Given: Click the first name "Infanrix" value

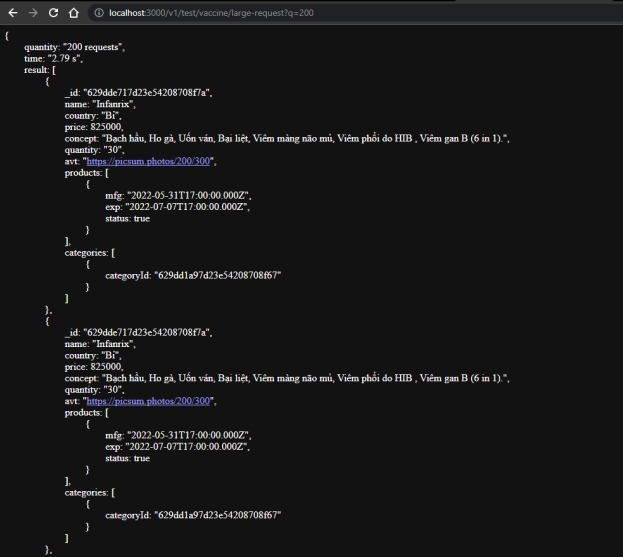Looking at the screenshot, I should tap(113, 104).
